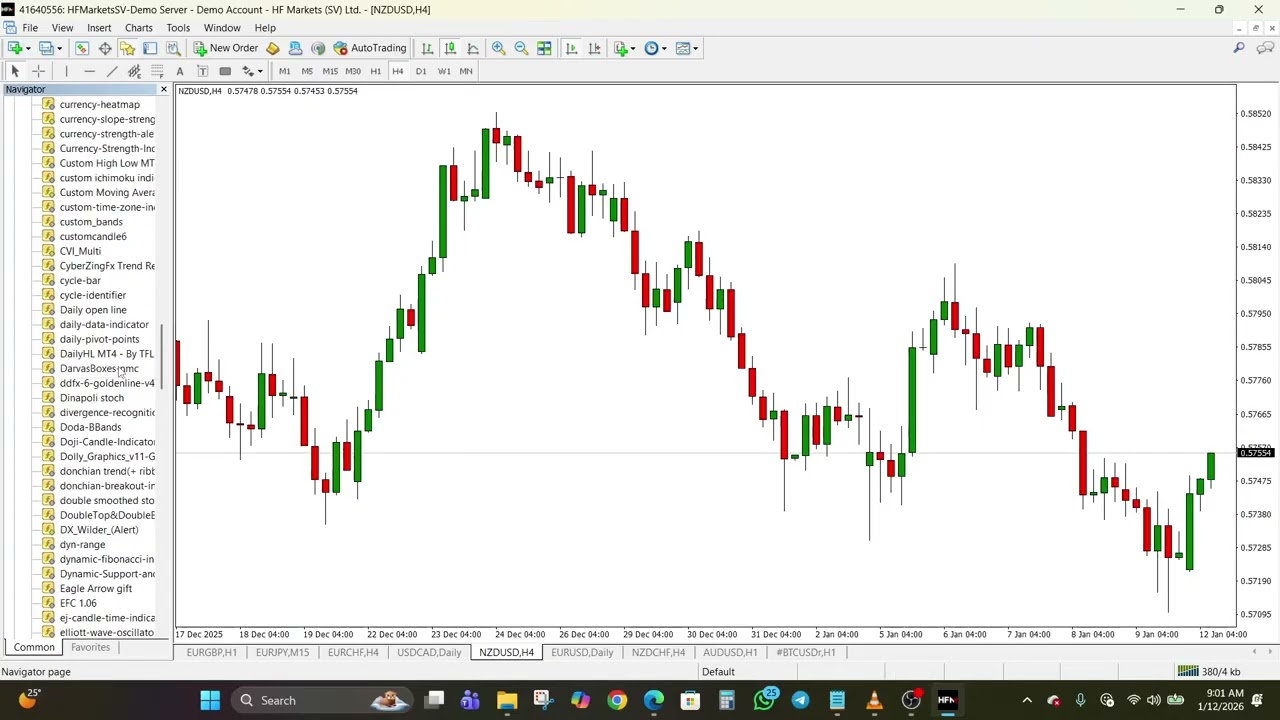The height and width of the screenshot is (720, 1280).
Task: Open the Templates dropdown
Action: [x=686, y=48]
